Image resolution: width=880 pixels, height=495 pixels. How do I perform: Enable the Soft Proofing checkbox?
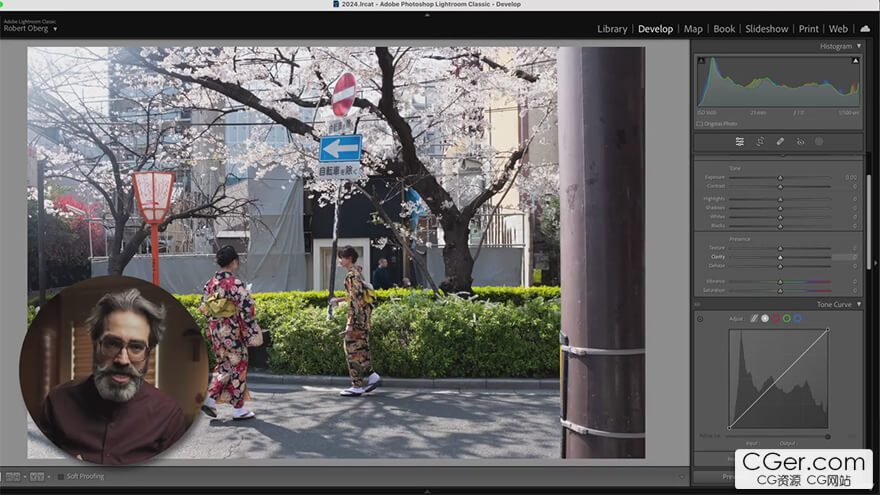61,476
